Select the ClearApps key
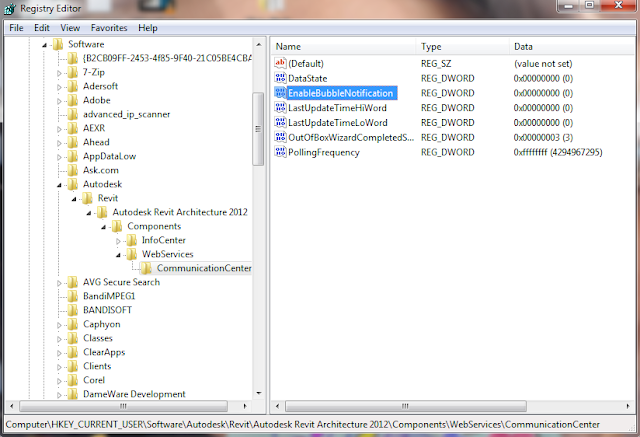 [104, 352]
